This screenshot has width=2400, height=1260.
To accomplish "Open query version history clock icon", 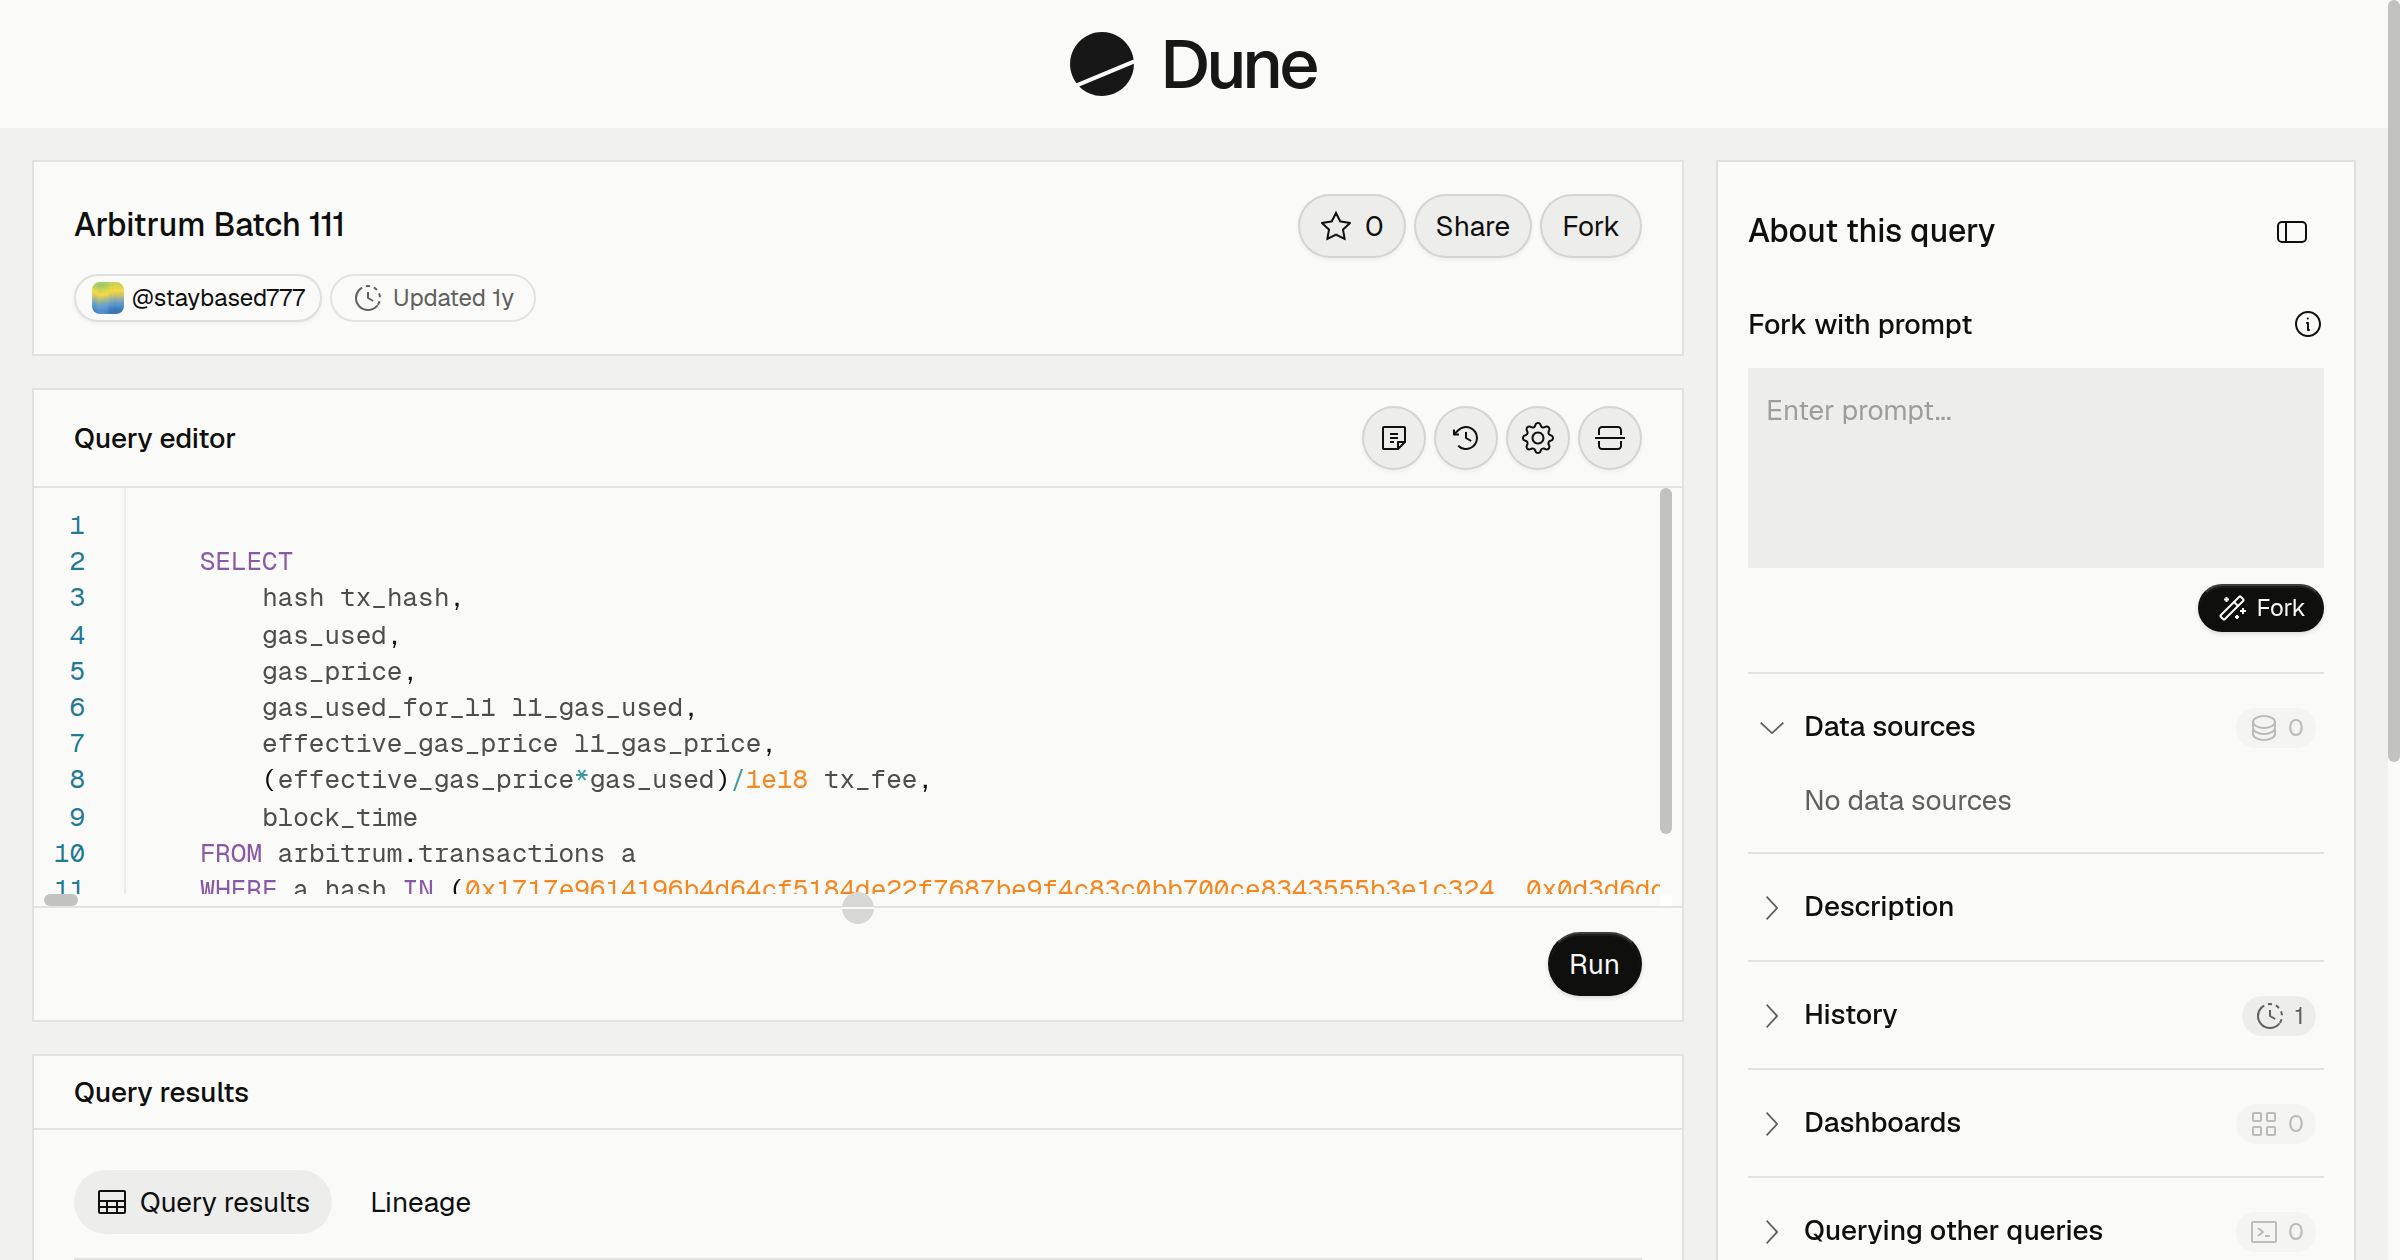I will [1466, 438].
